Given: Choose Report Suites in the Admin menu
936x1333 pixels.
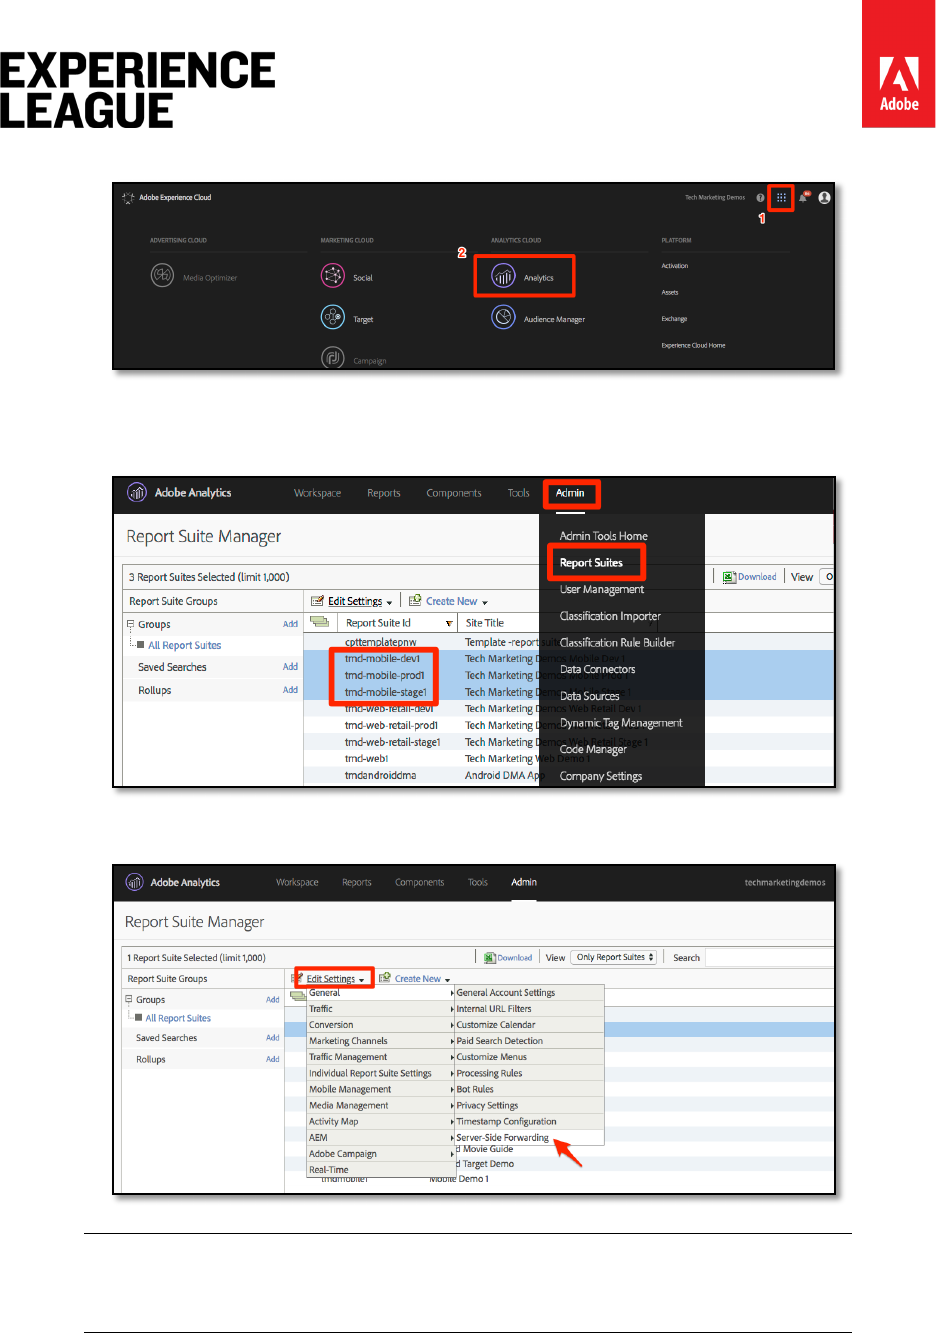Looking at the screenshot, I should (x=591, y=563).
